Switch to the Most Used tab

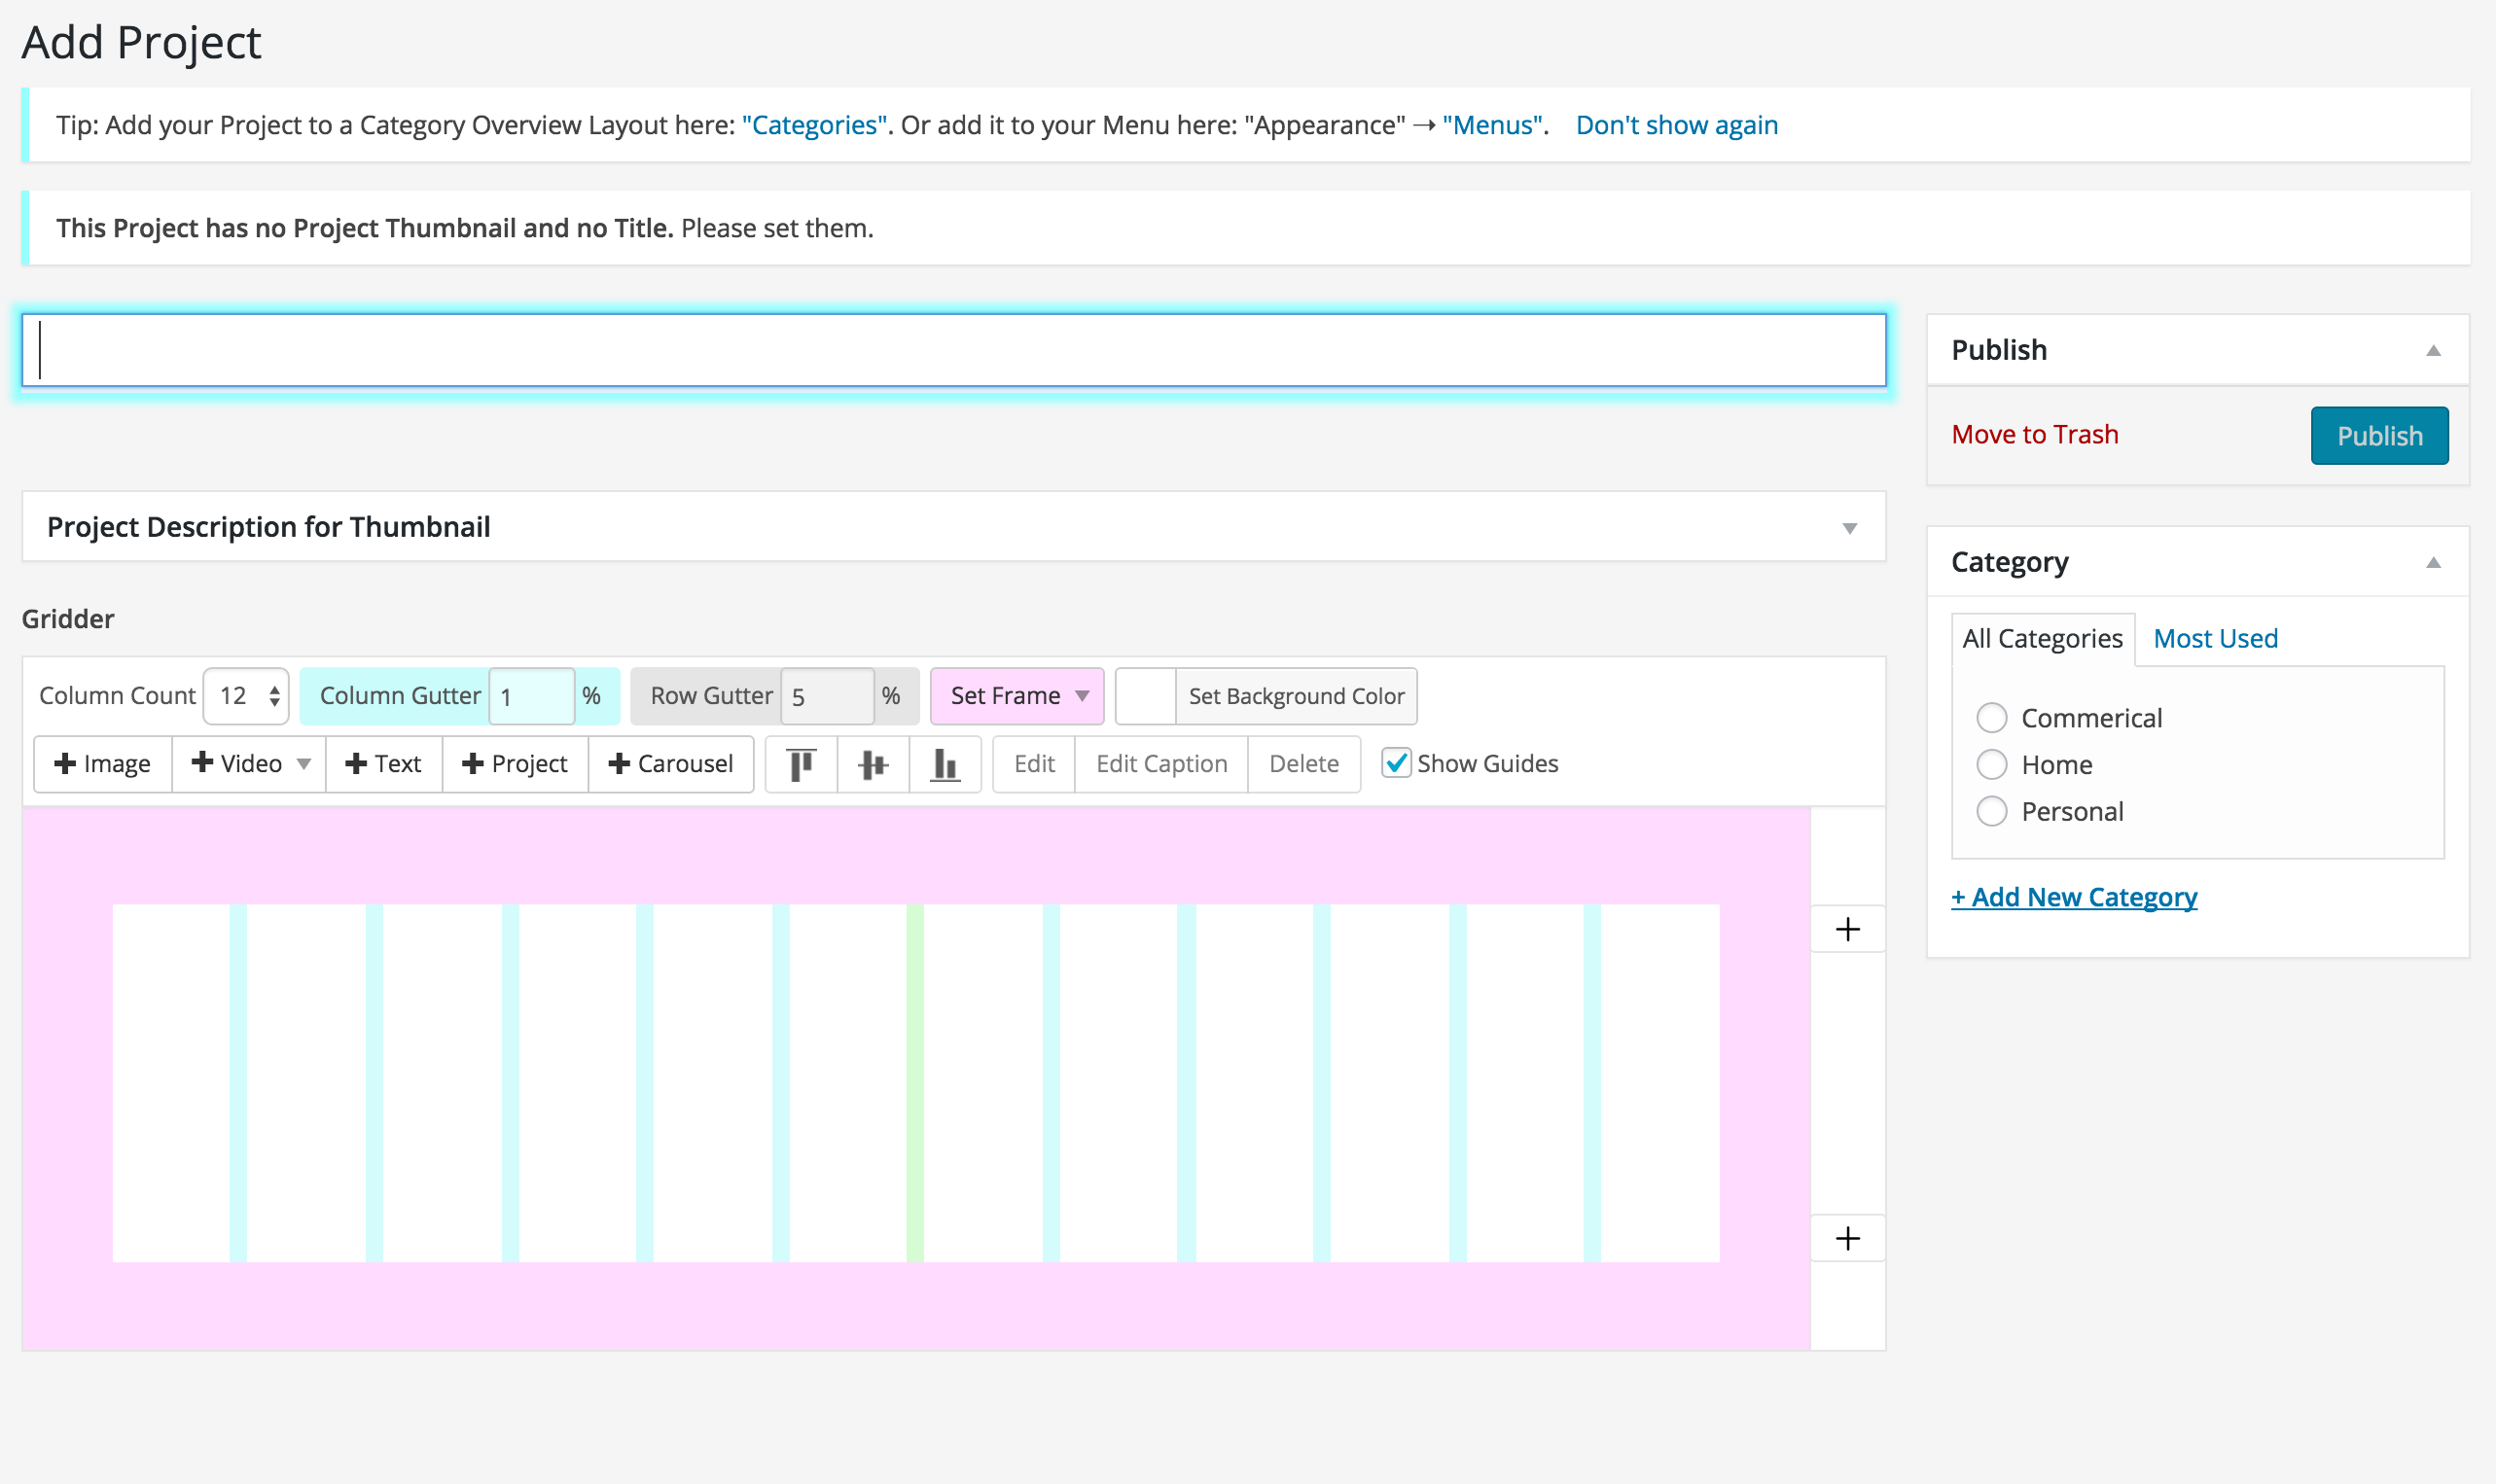click(x=2215, y=639)
